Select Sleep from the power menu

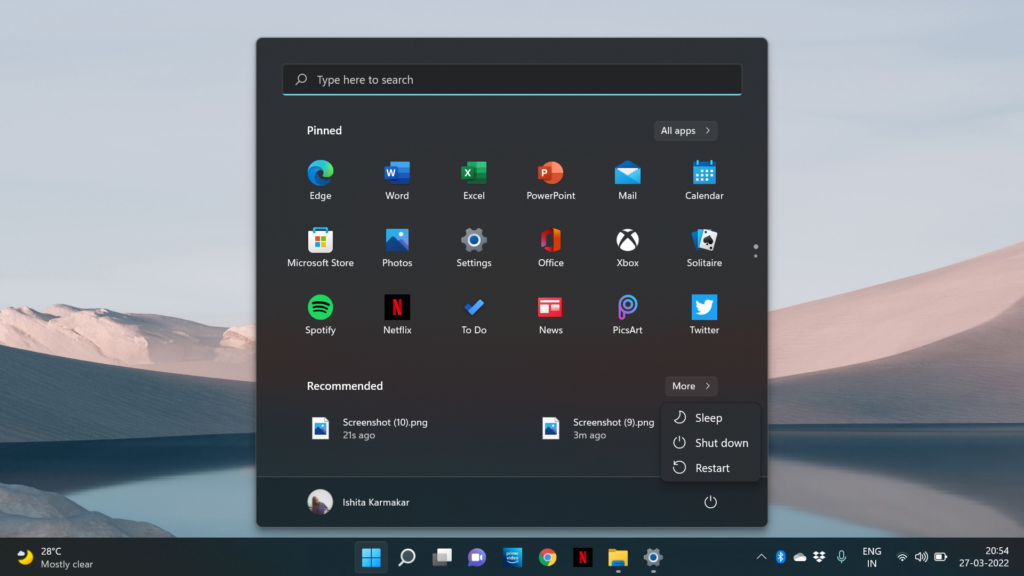(710, 417)
